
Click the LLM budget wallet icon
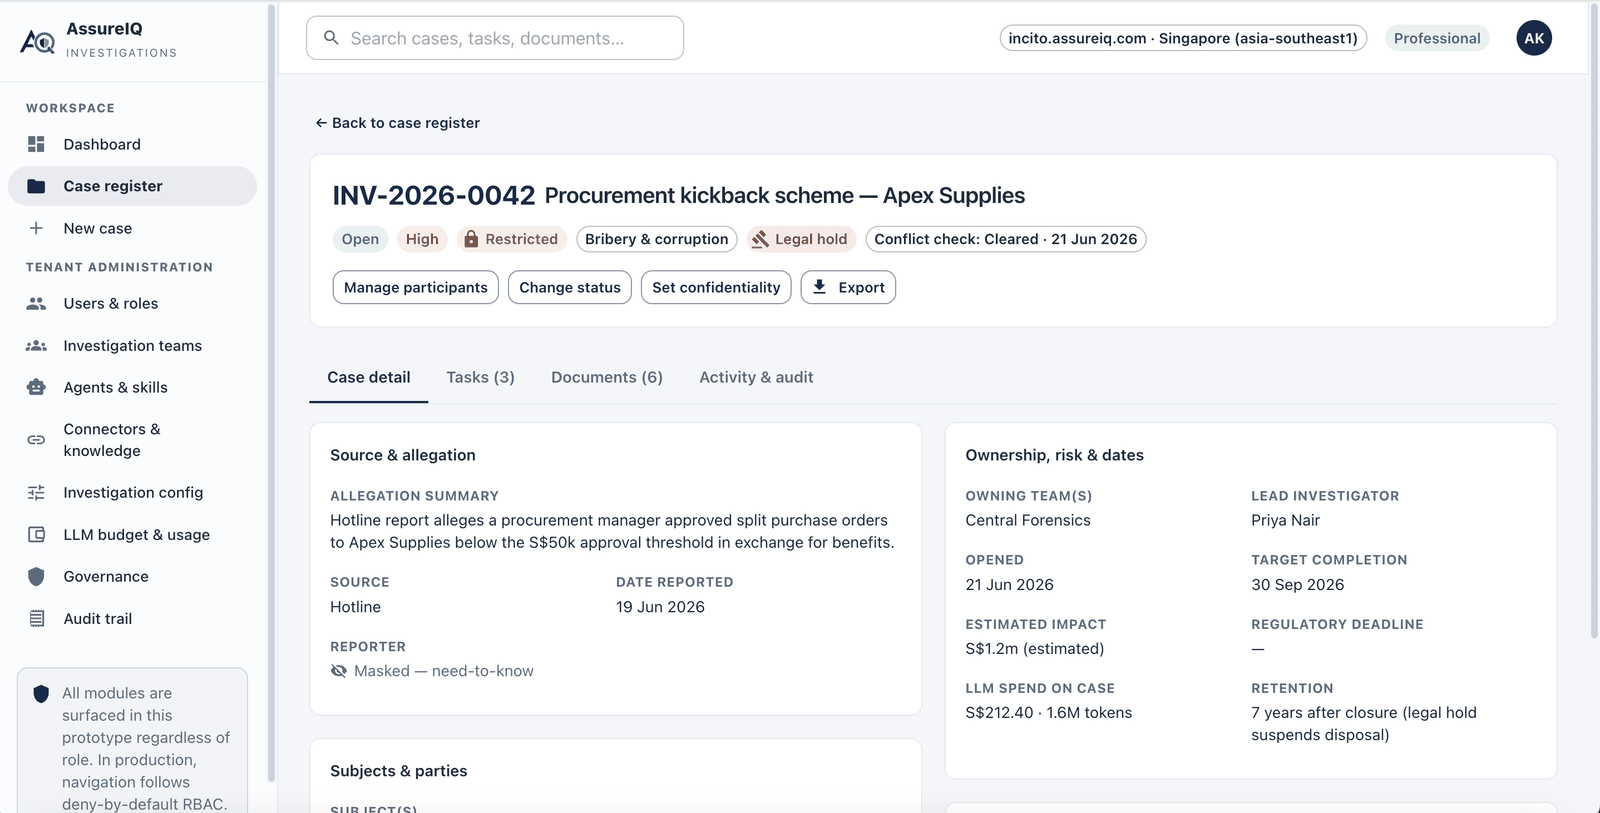(36, 534)
